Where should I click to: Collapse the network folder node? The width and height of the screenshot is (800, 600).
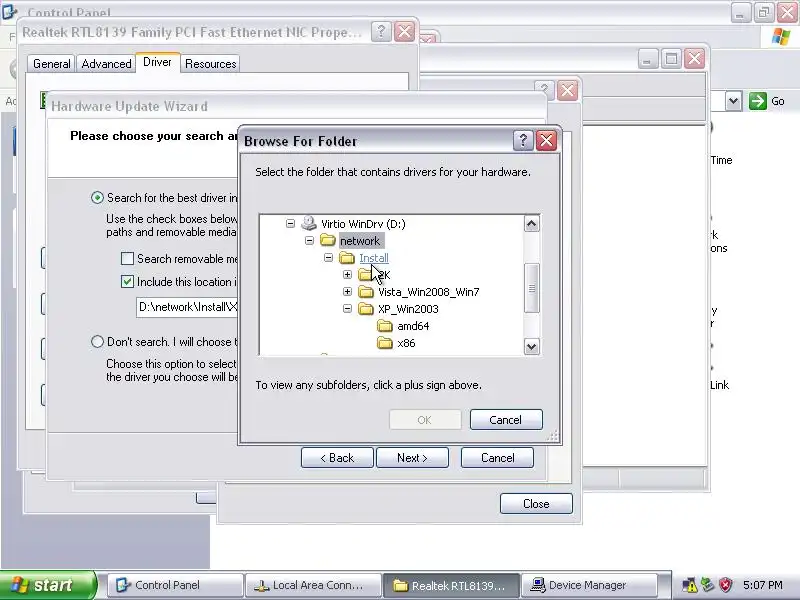pyautogui.click(x=309, y=240)
